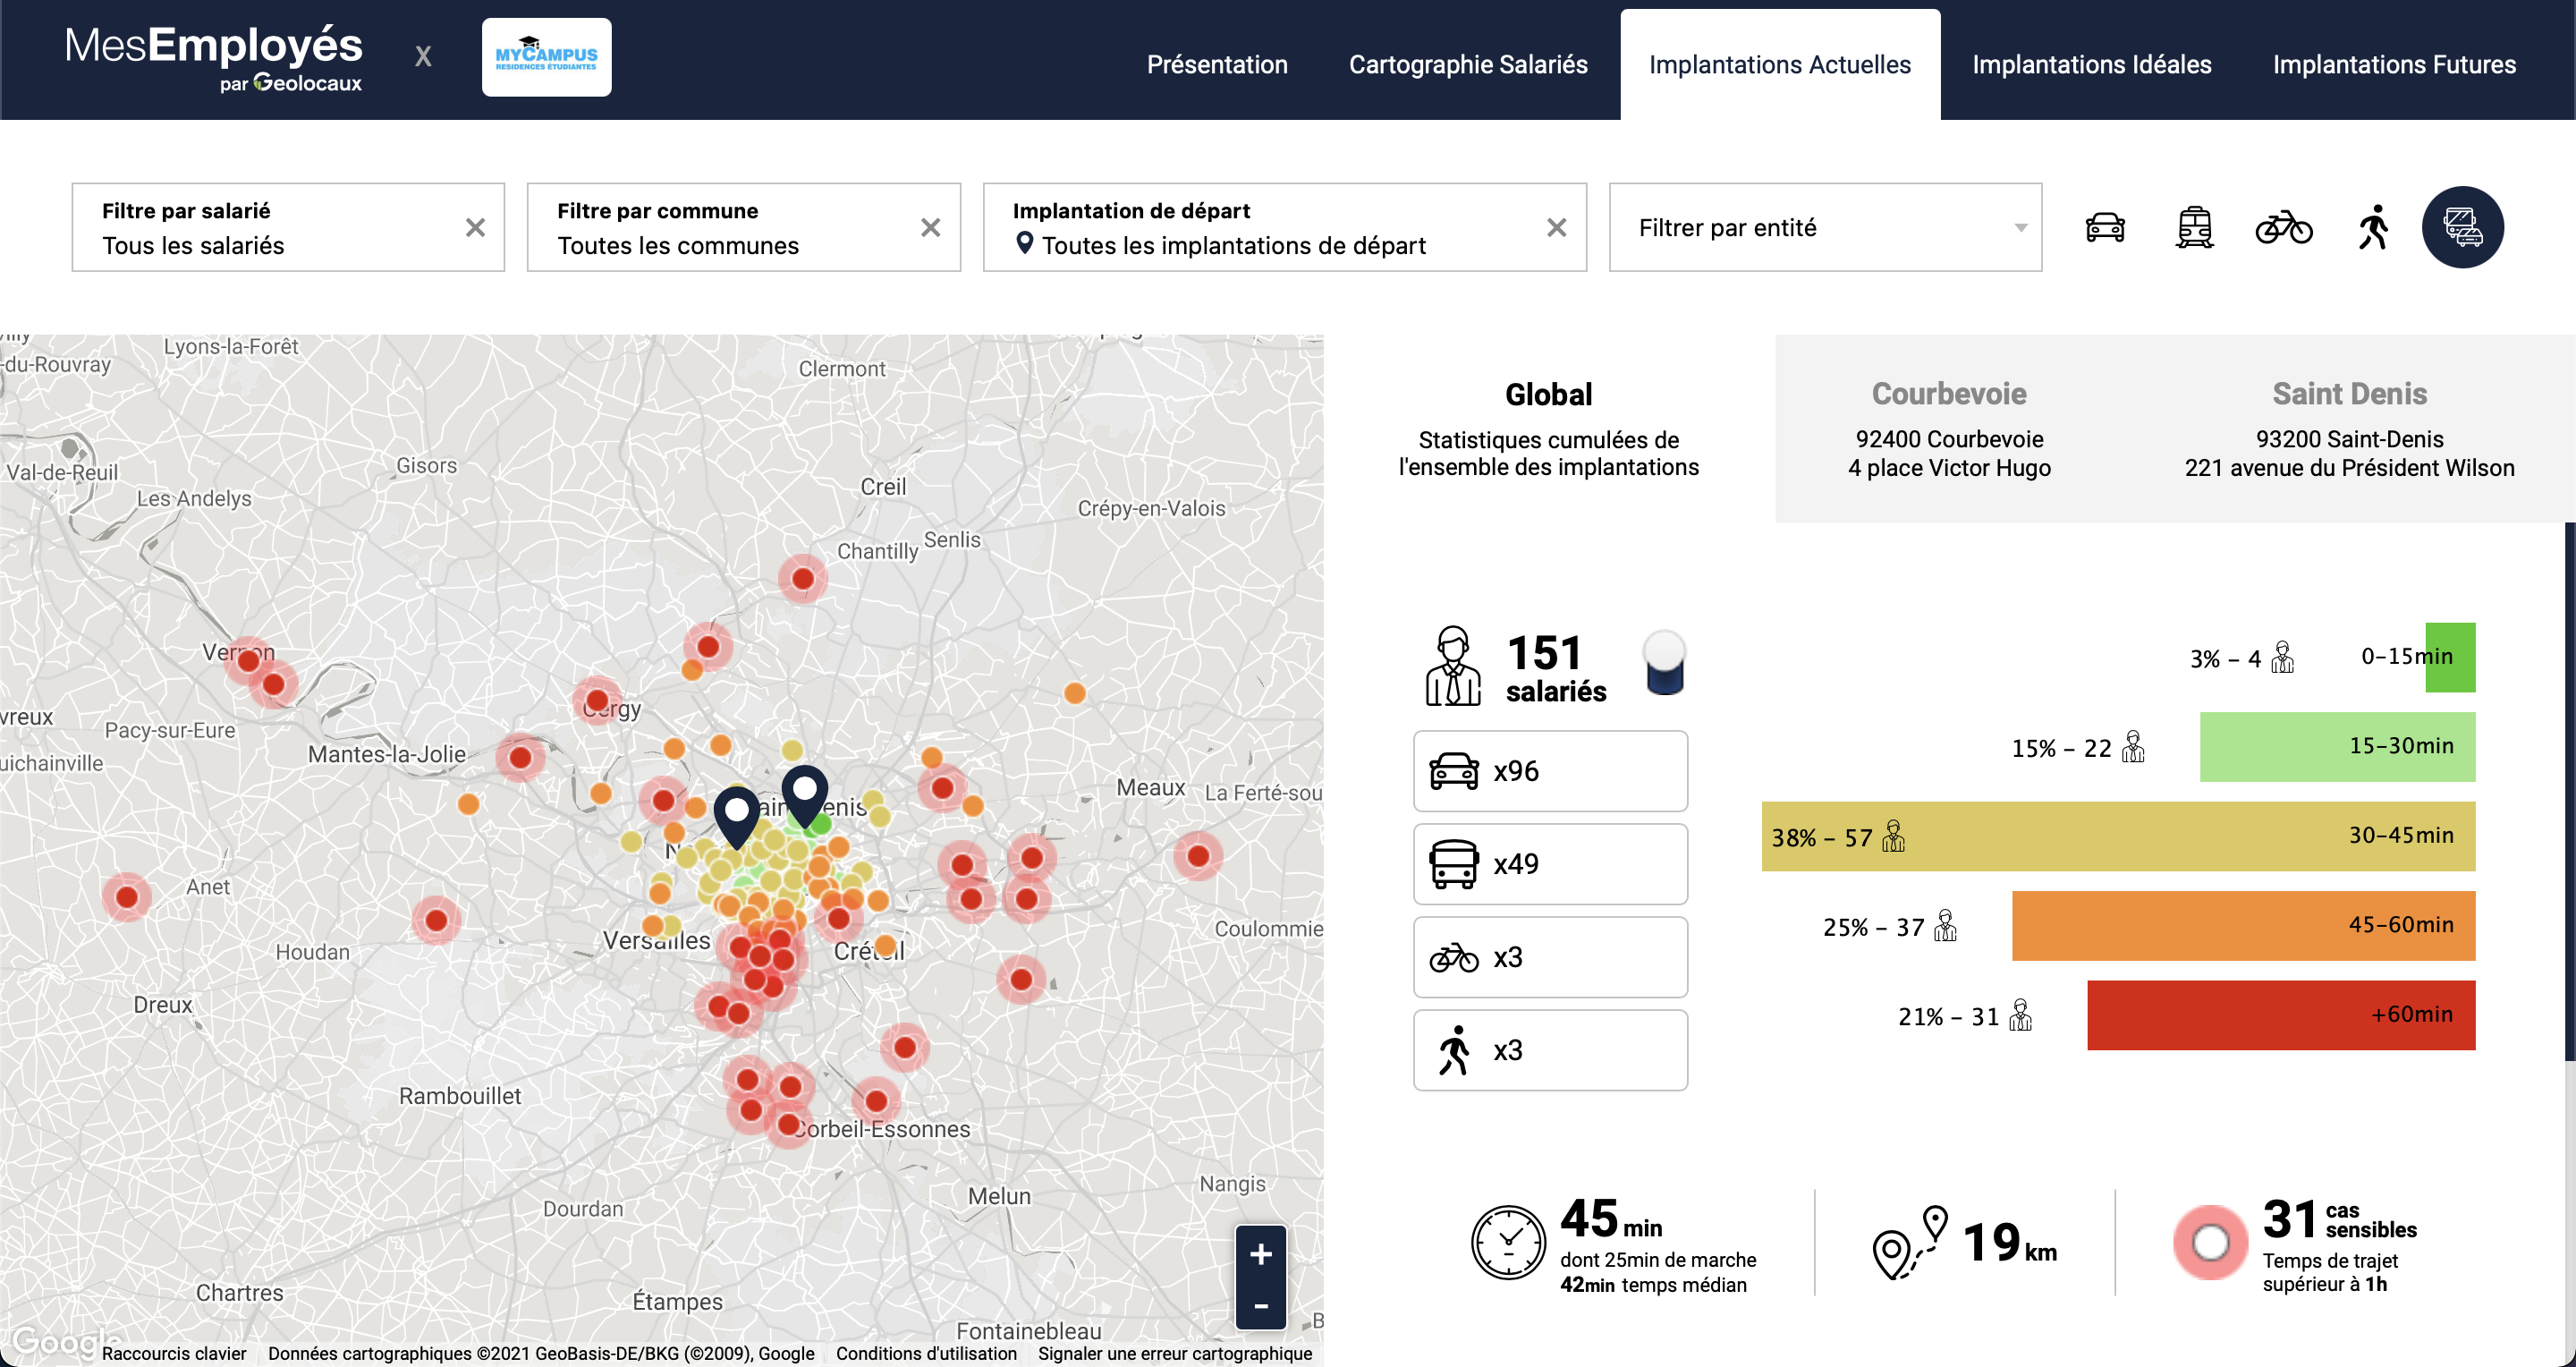2576x1367 pixels.
Task: Toggle the bus x49 filter box
Action: pos(1549,864)
